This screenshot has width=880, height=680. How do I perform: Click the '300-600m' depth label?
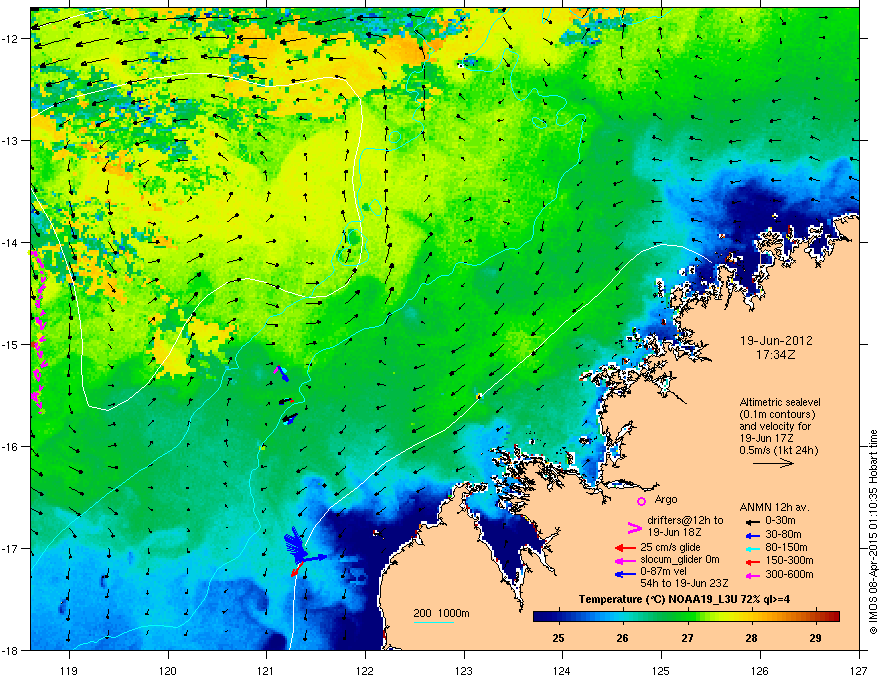(x=789, y=574)
